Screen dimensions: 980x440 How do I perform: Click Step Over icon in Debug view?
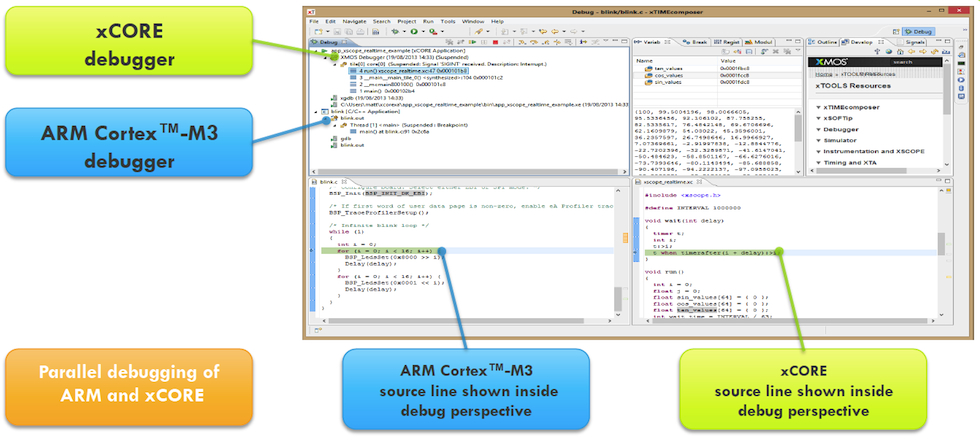point(534,42)
